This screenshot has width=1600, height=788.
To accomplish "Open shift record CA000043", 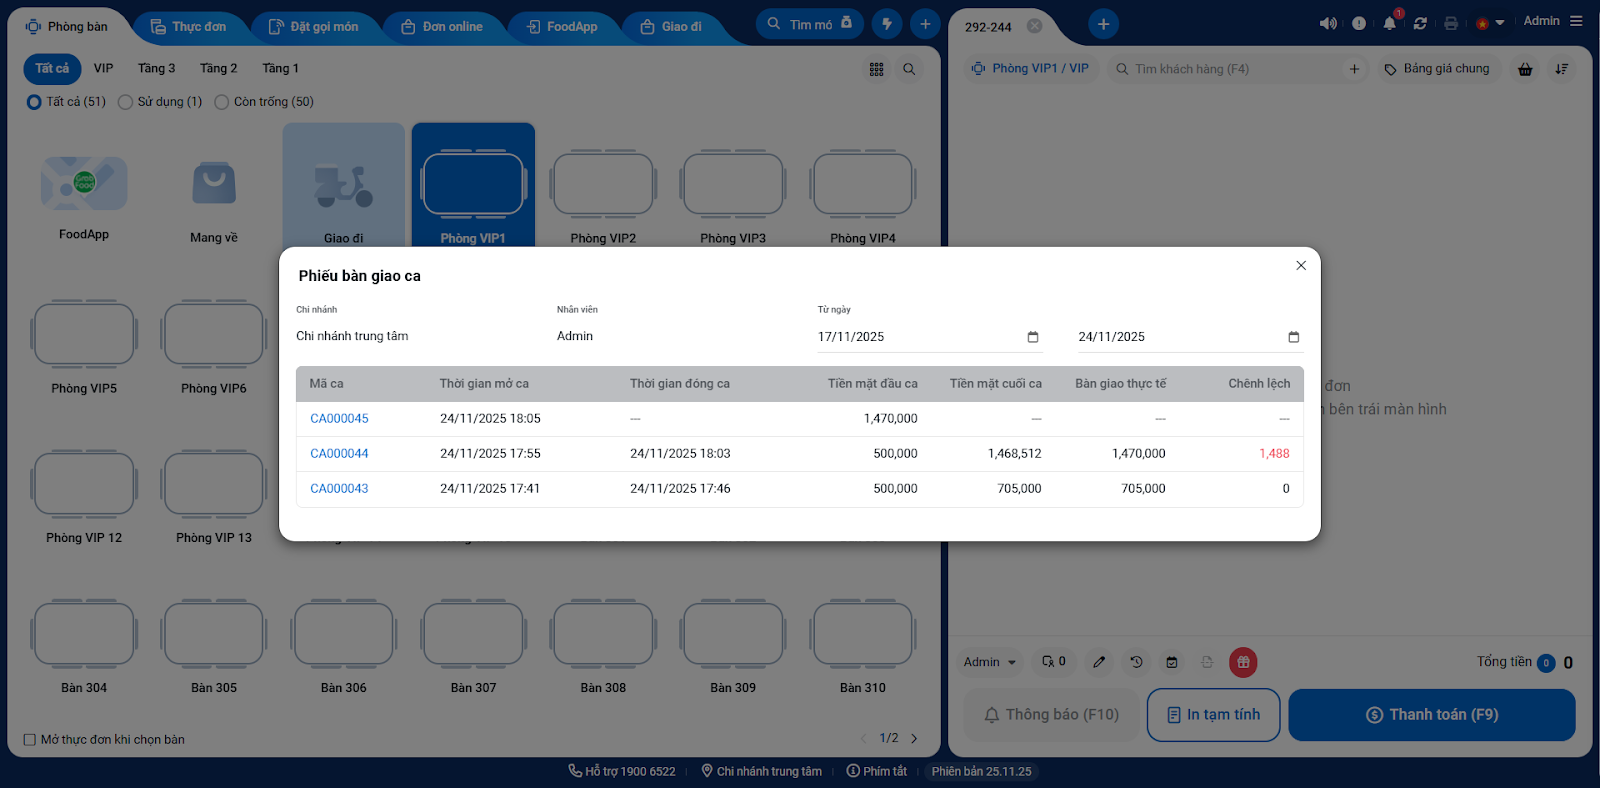I will (339, 489).
